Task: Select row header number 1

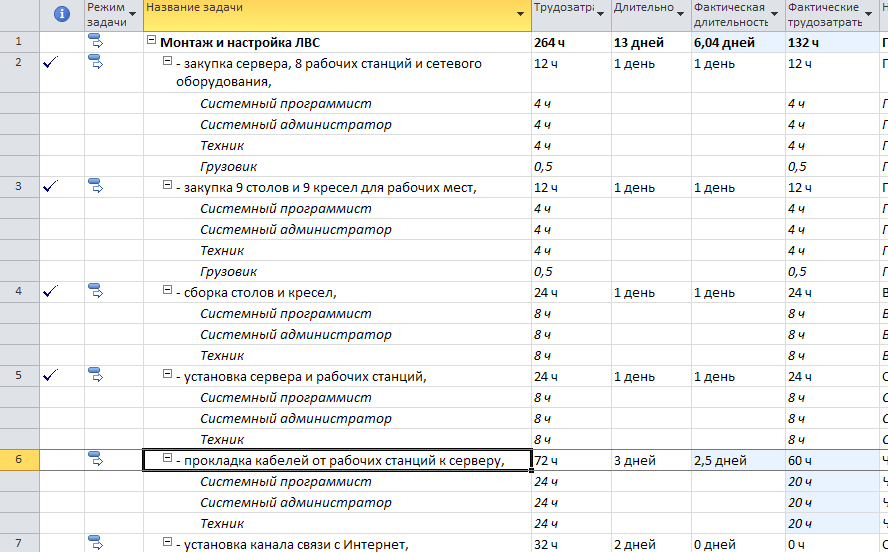Action: (x=19, y=42)
